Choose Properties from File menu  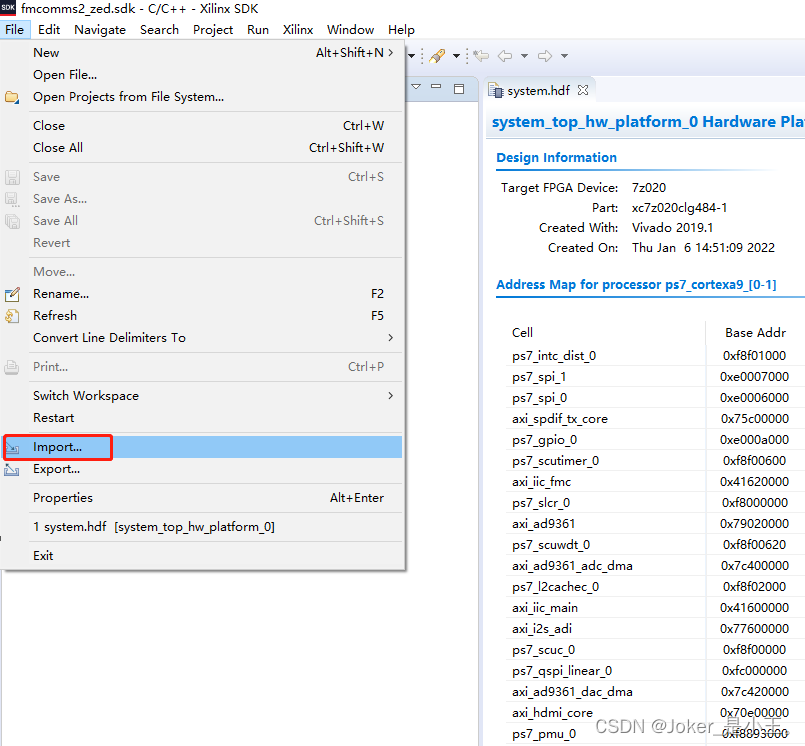(x=201, y=498)
